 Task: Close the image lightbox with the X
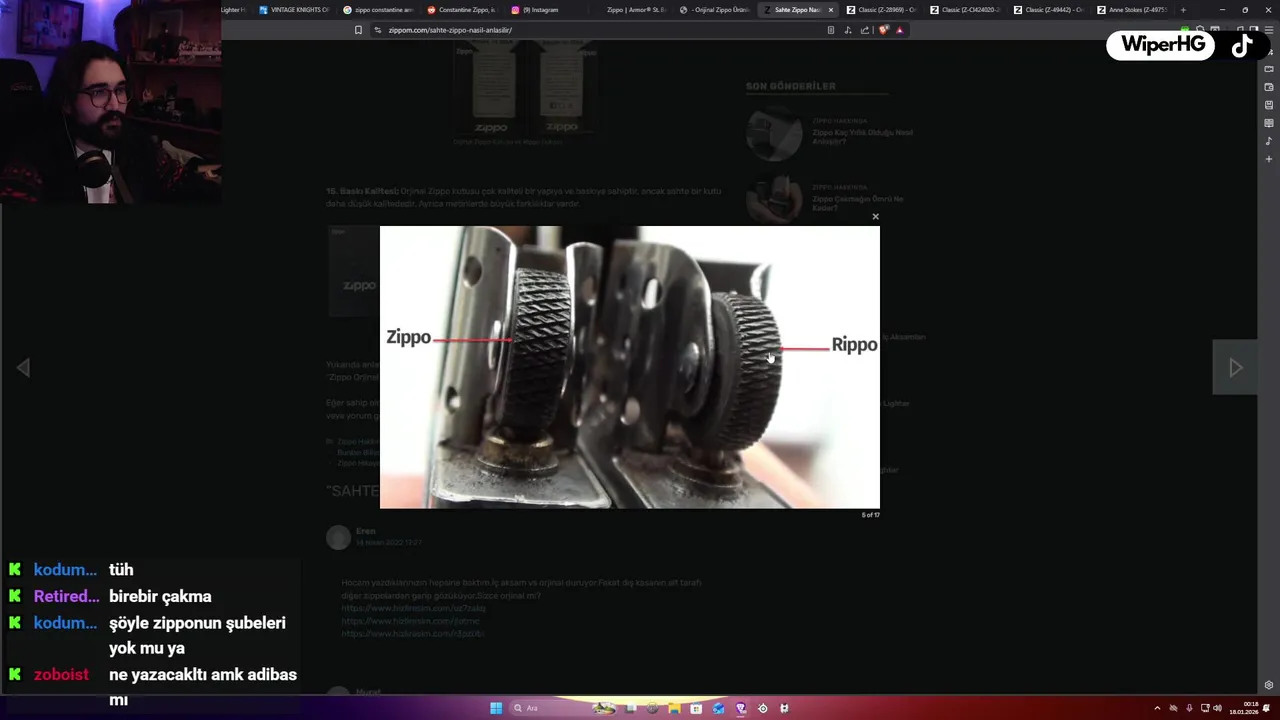click(x=875, y=216)
